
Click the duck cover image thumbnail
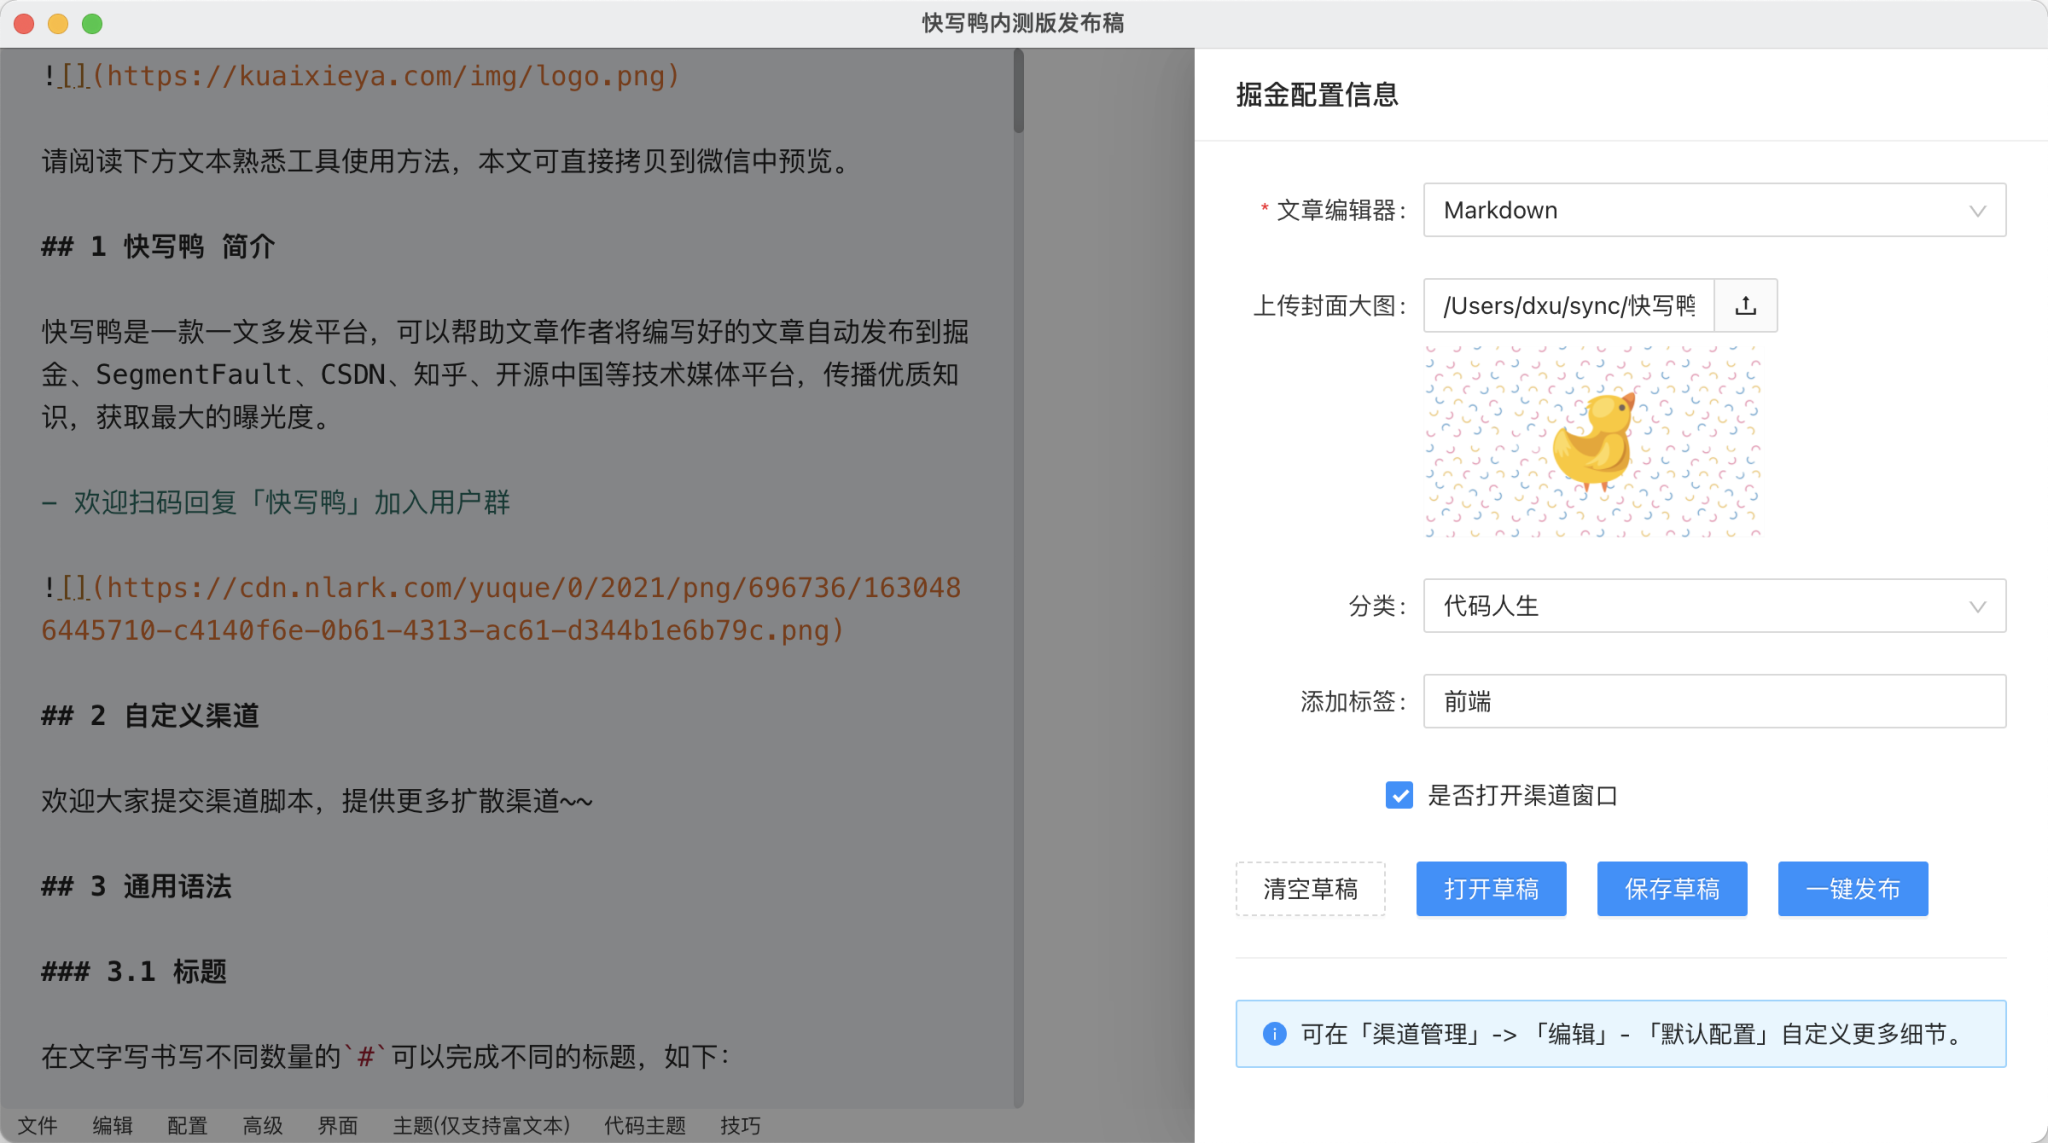coord(1594,440)
